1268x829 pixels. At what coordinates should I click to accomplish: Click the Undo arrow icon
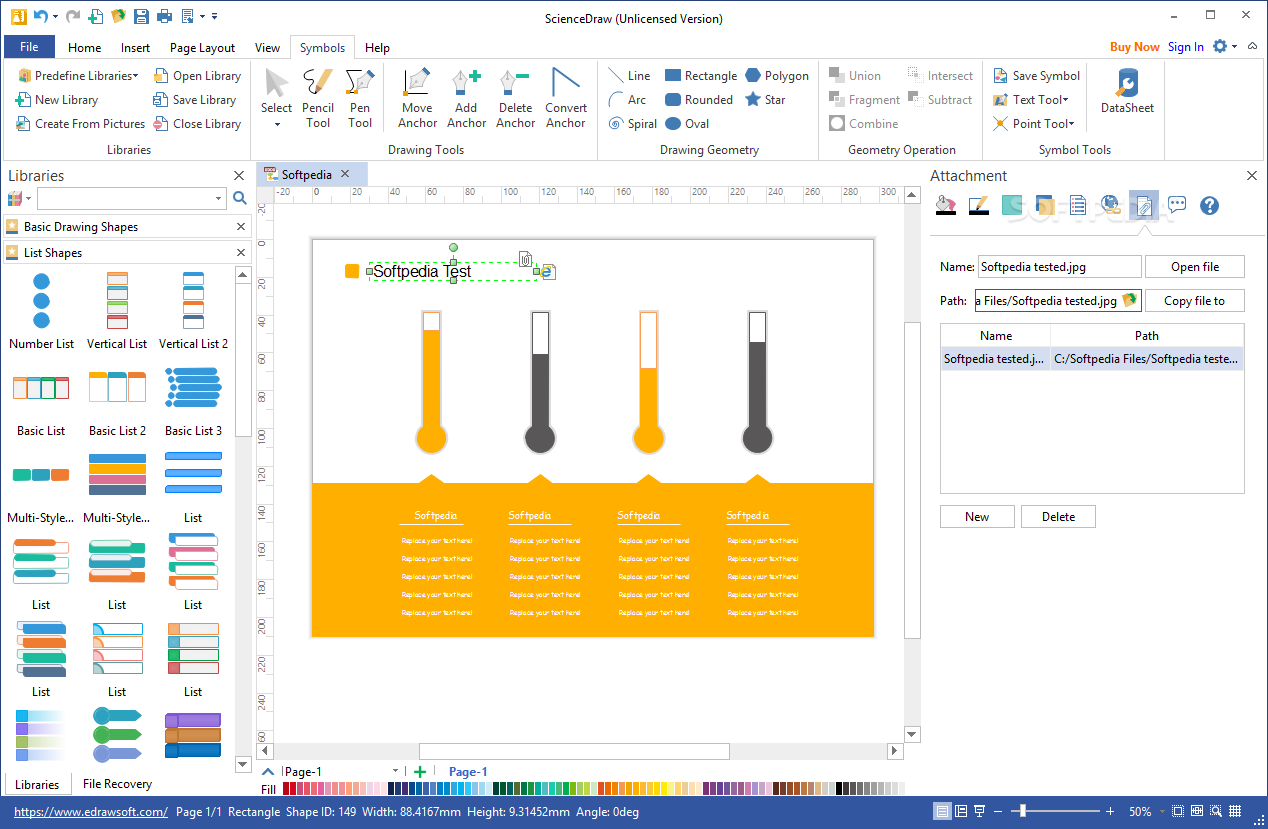click(x=39, y=17)
